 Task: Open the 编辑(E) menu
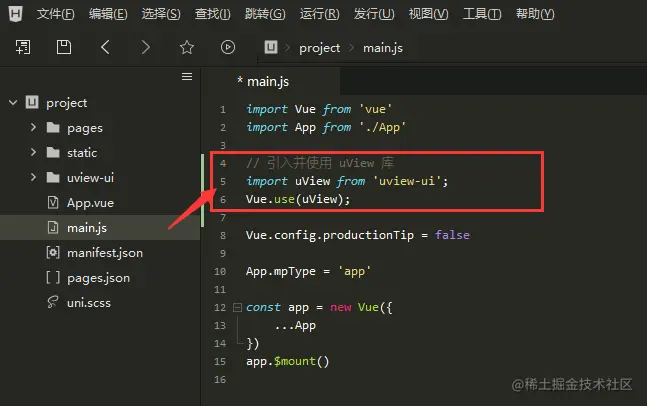[x=108, y=14]
